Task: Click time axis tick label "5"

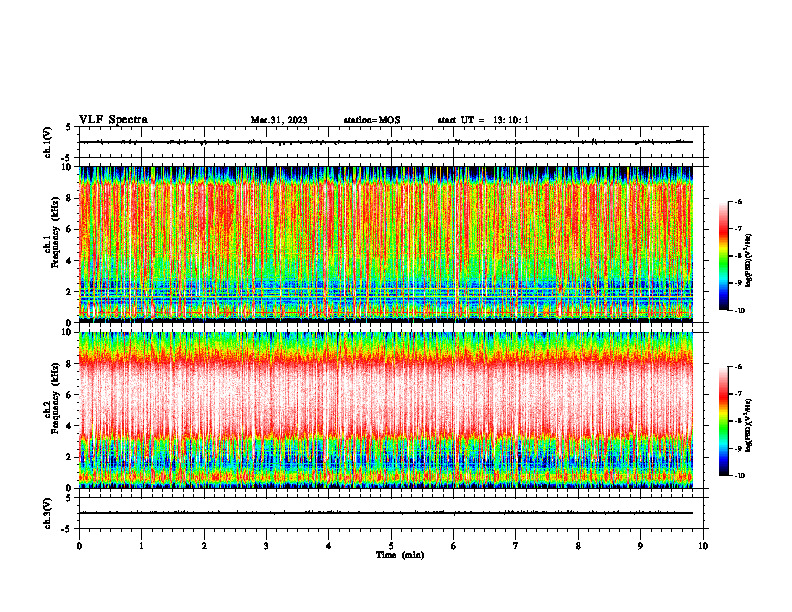Action: [x=391, y=546]
